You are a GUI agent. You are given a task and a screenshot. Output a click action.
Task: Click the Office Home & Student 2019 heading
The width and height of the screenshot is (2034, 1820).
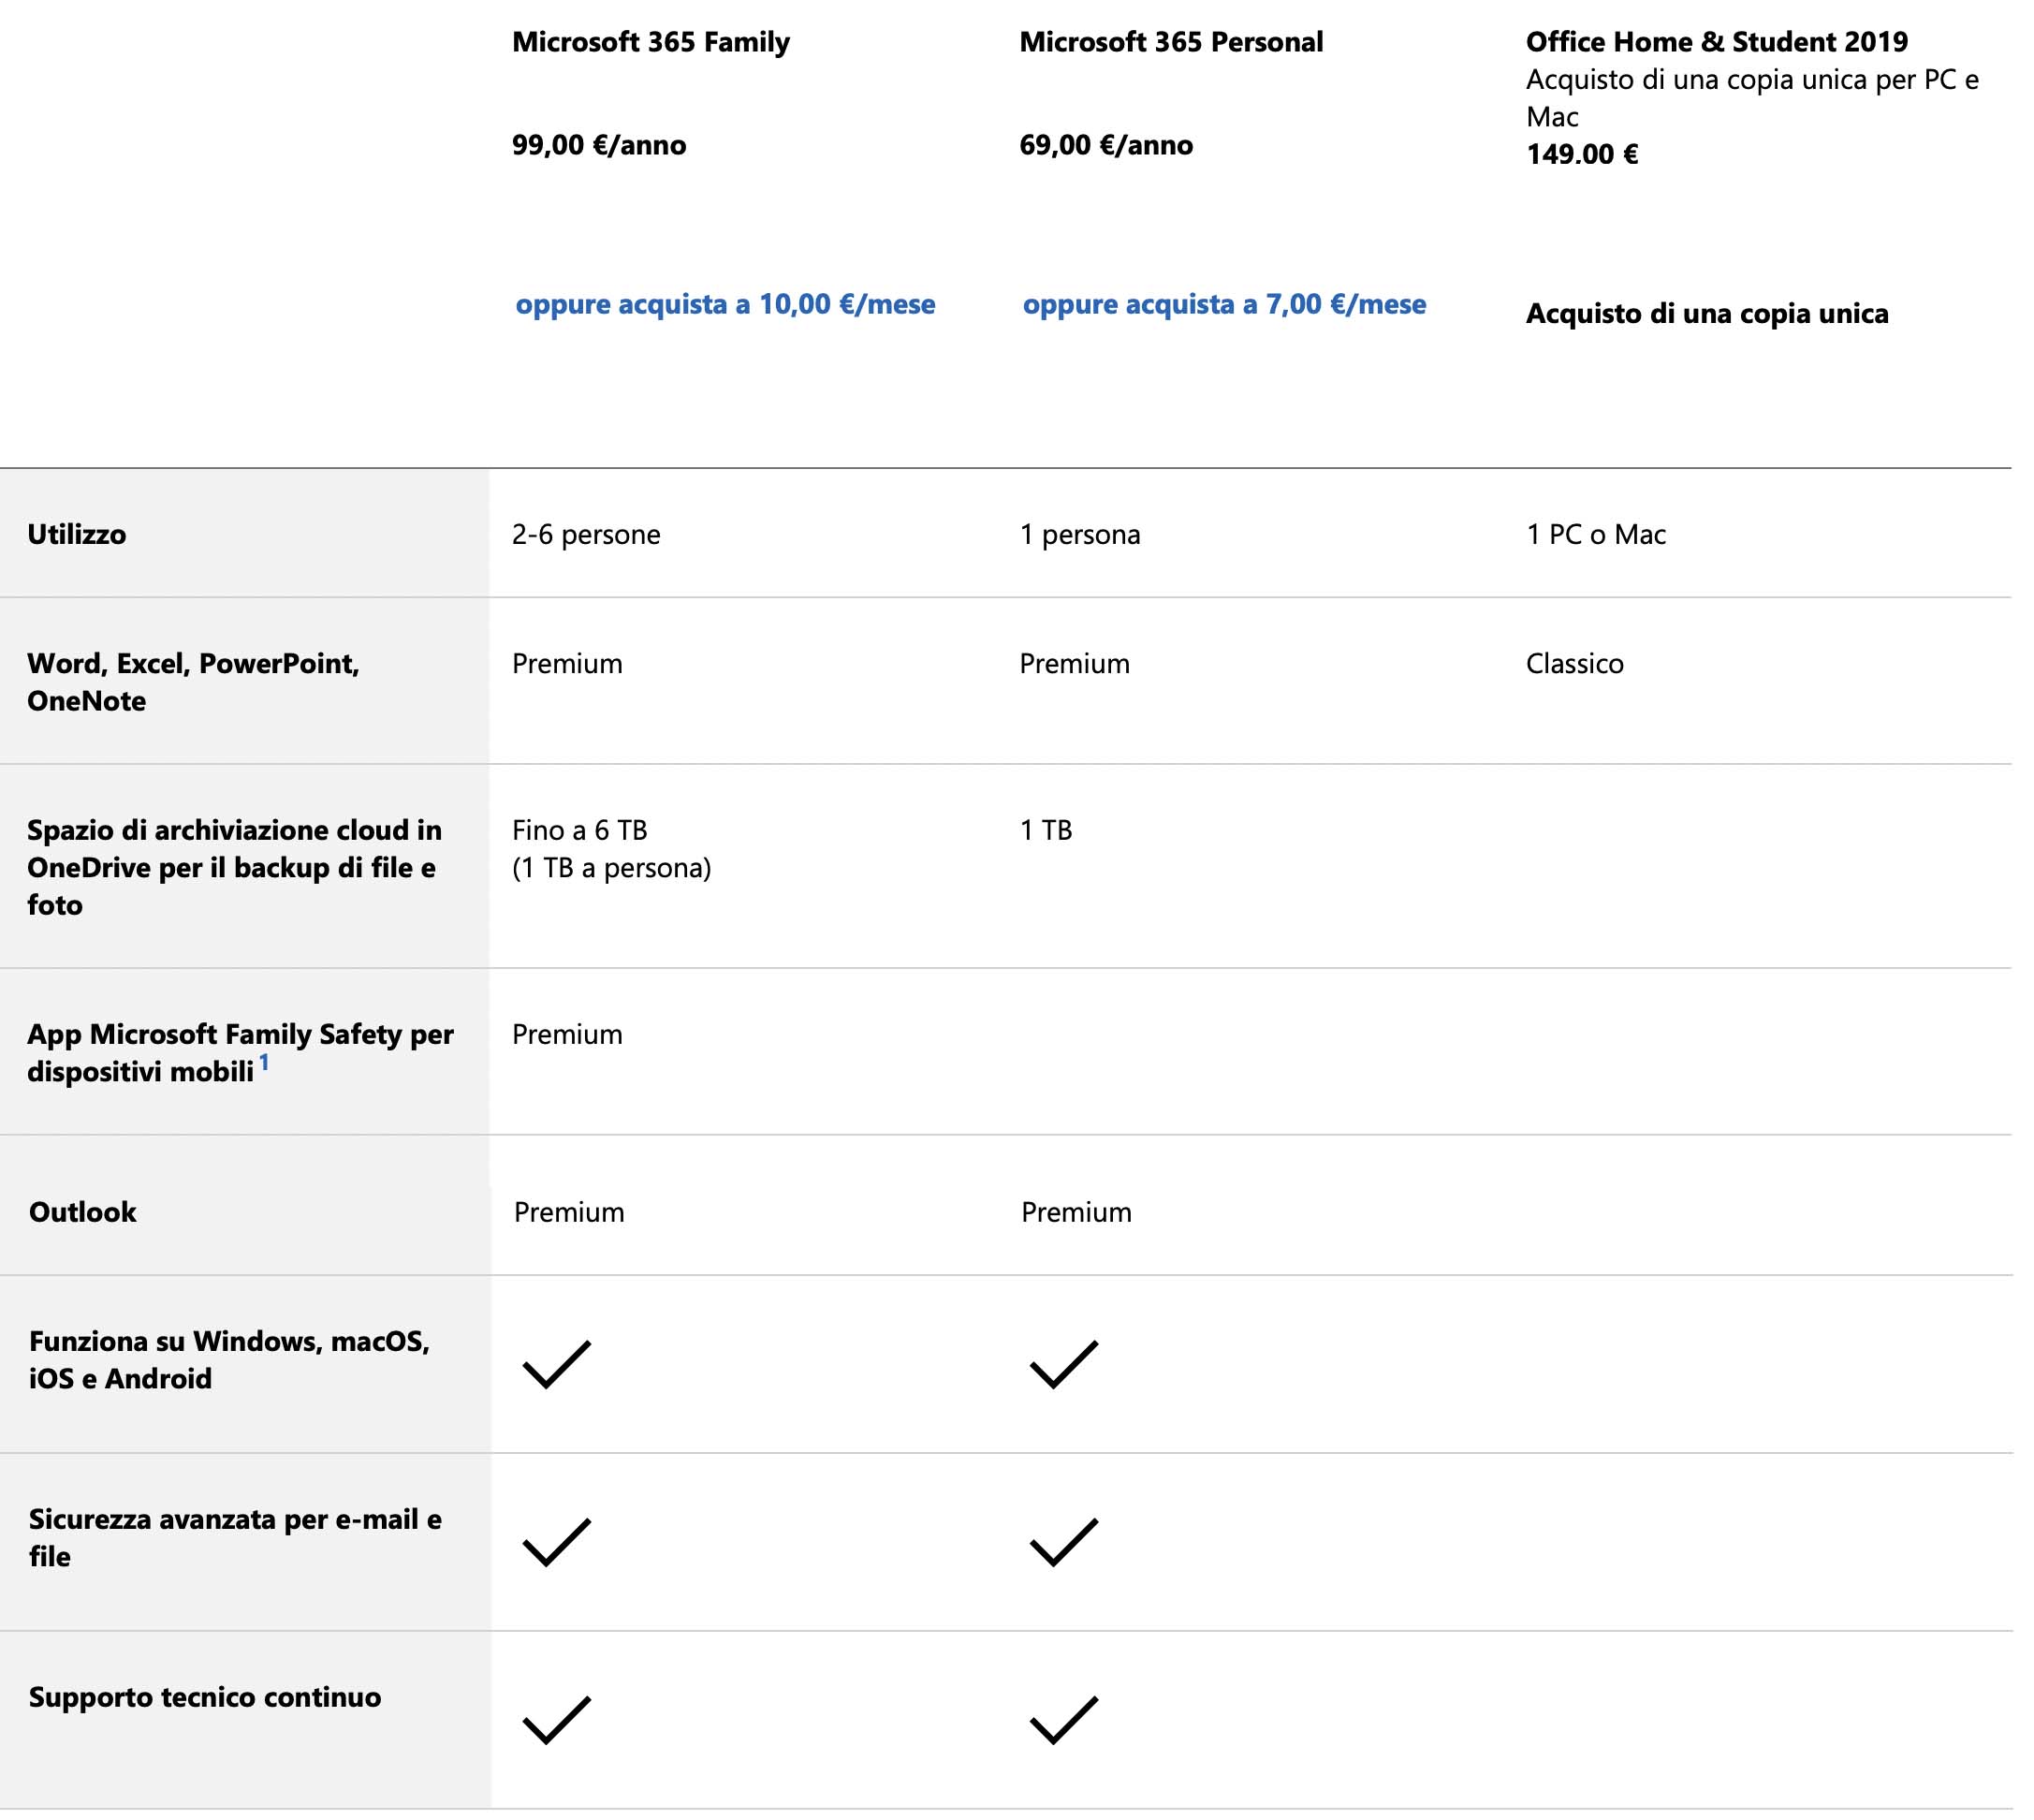point(1716,42)
